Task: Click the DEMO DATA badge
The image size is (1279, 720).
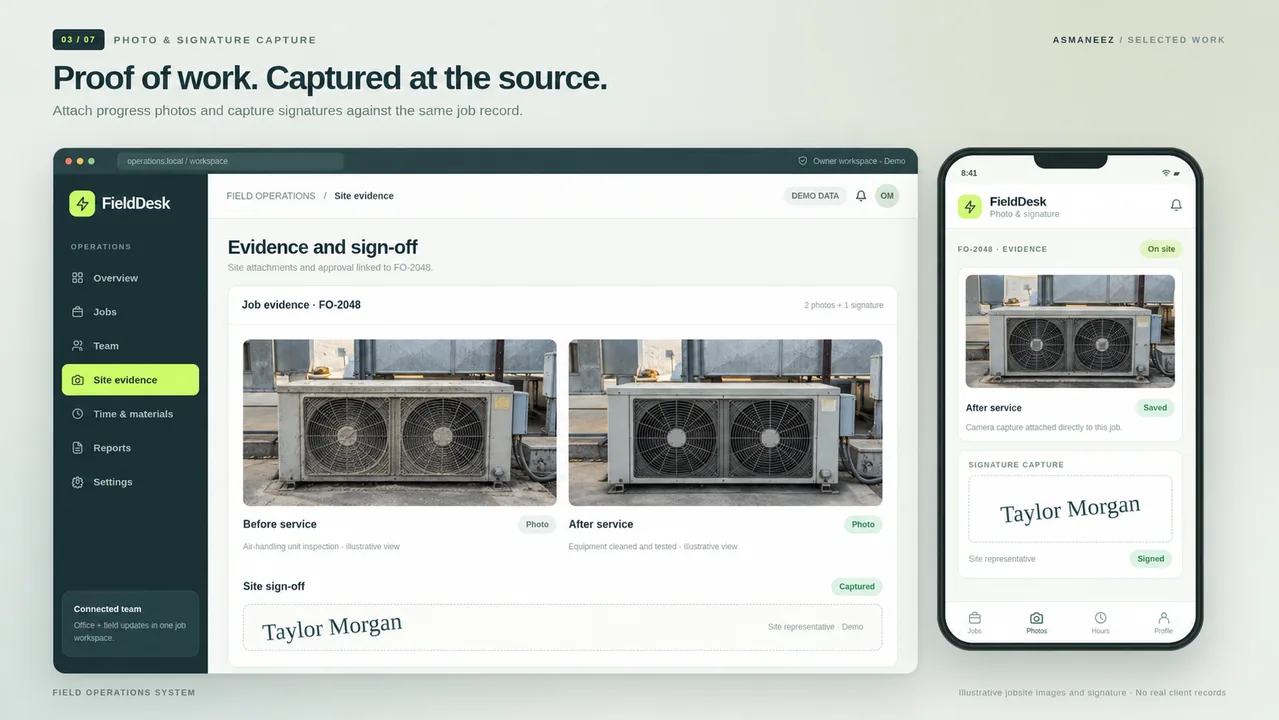Action: (x=815, y=196)
